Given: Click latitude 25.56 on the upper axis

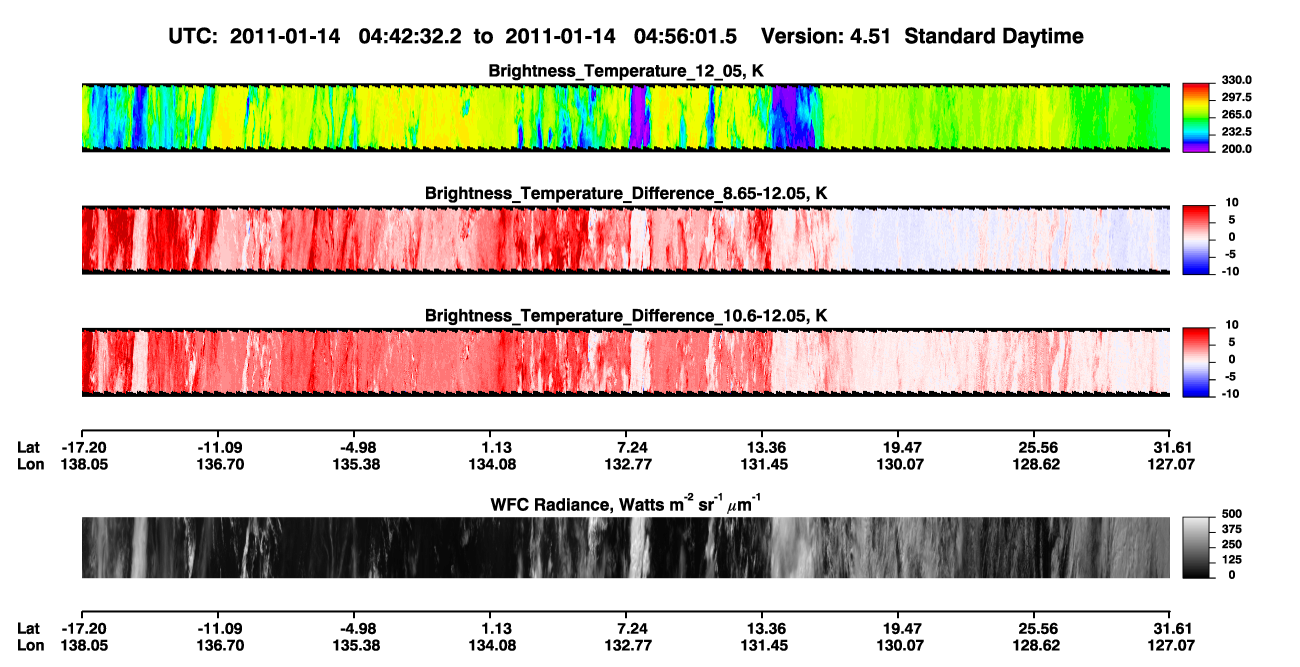Looking at the screenshot, I should [1035, 447].
